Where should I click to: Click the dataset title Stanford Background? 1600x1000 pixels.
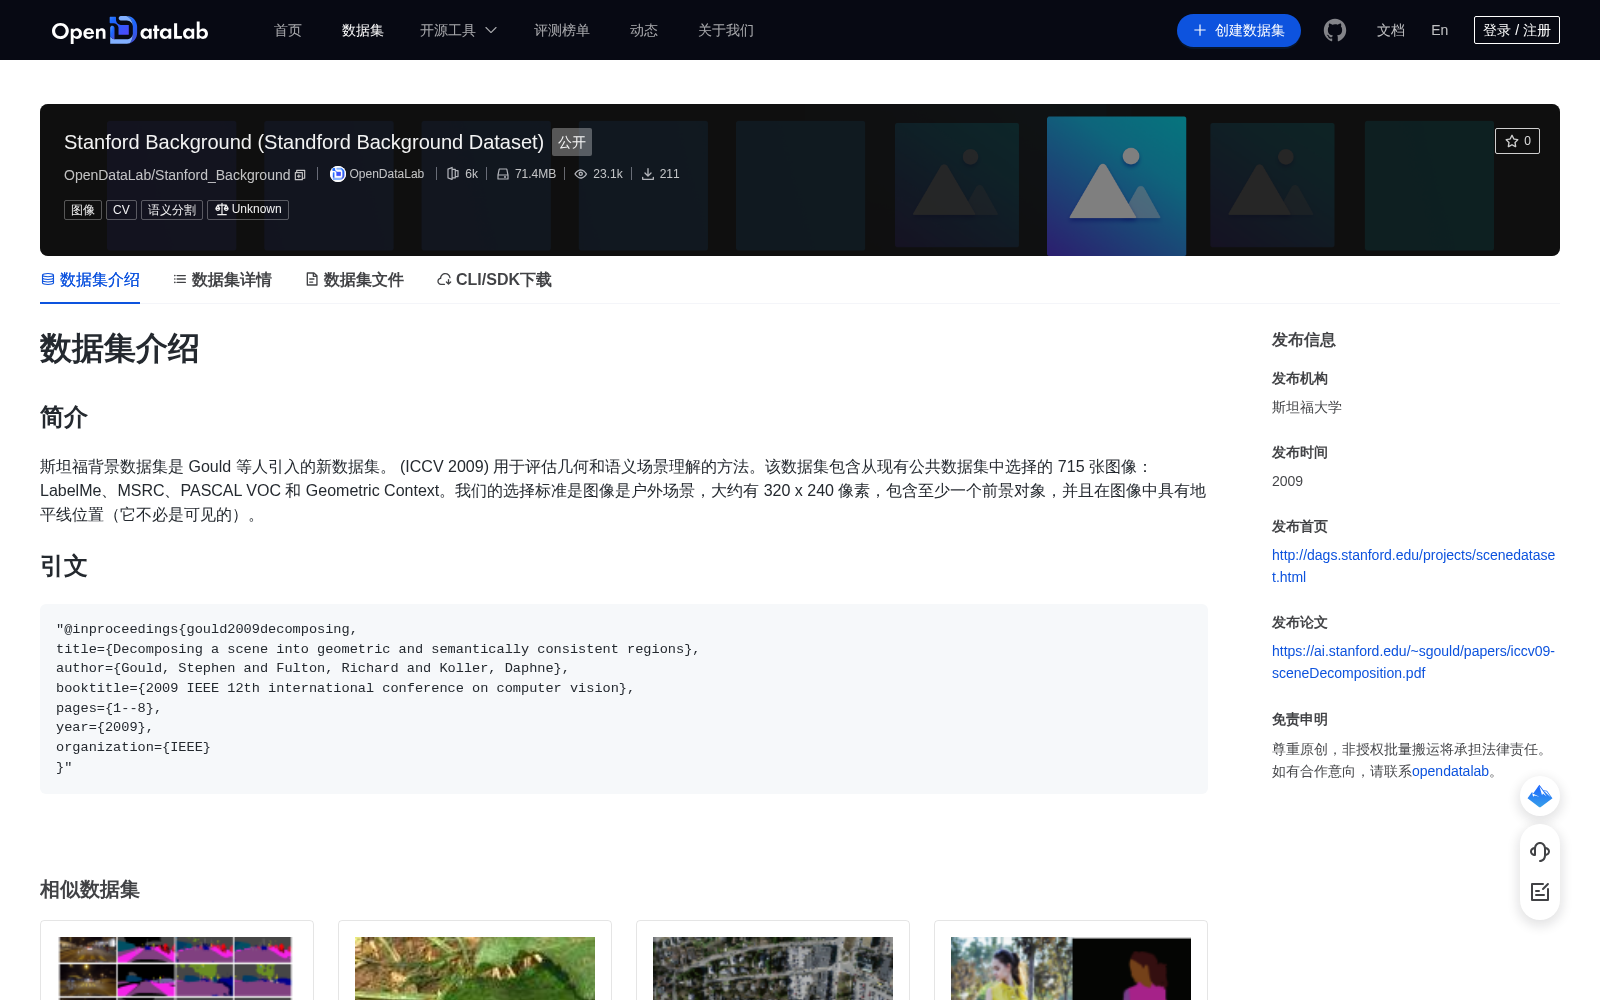tap(304, 142)
